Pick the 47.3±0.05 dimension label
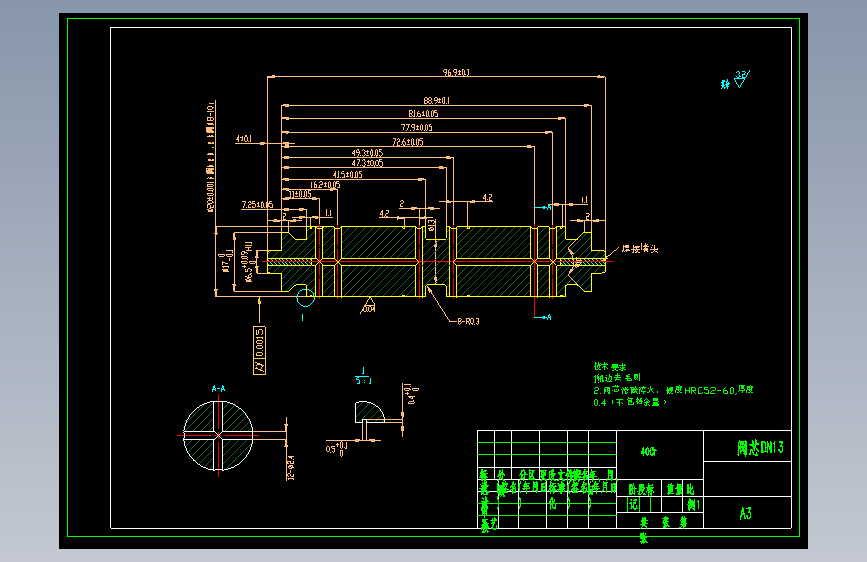This screenshot has width=867, height=562. tap(367, 163)
